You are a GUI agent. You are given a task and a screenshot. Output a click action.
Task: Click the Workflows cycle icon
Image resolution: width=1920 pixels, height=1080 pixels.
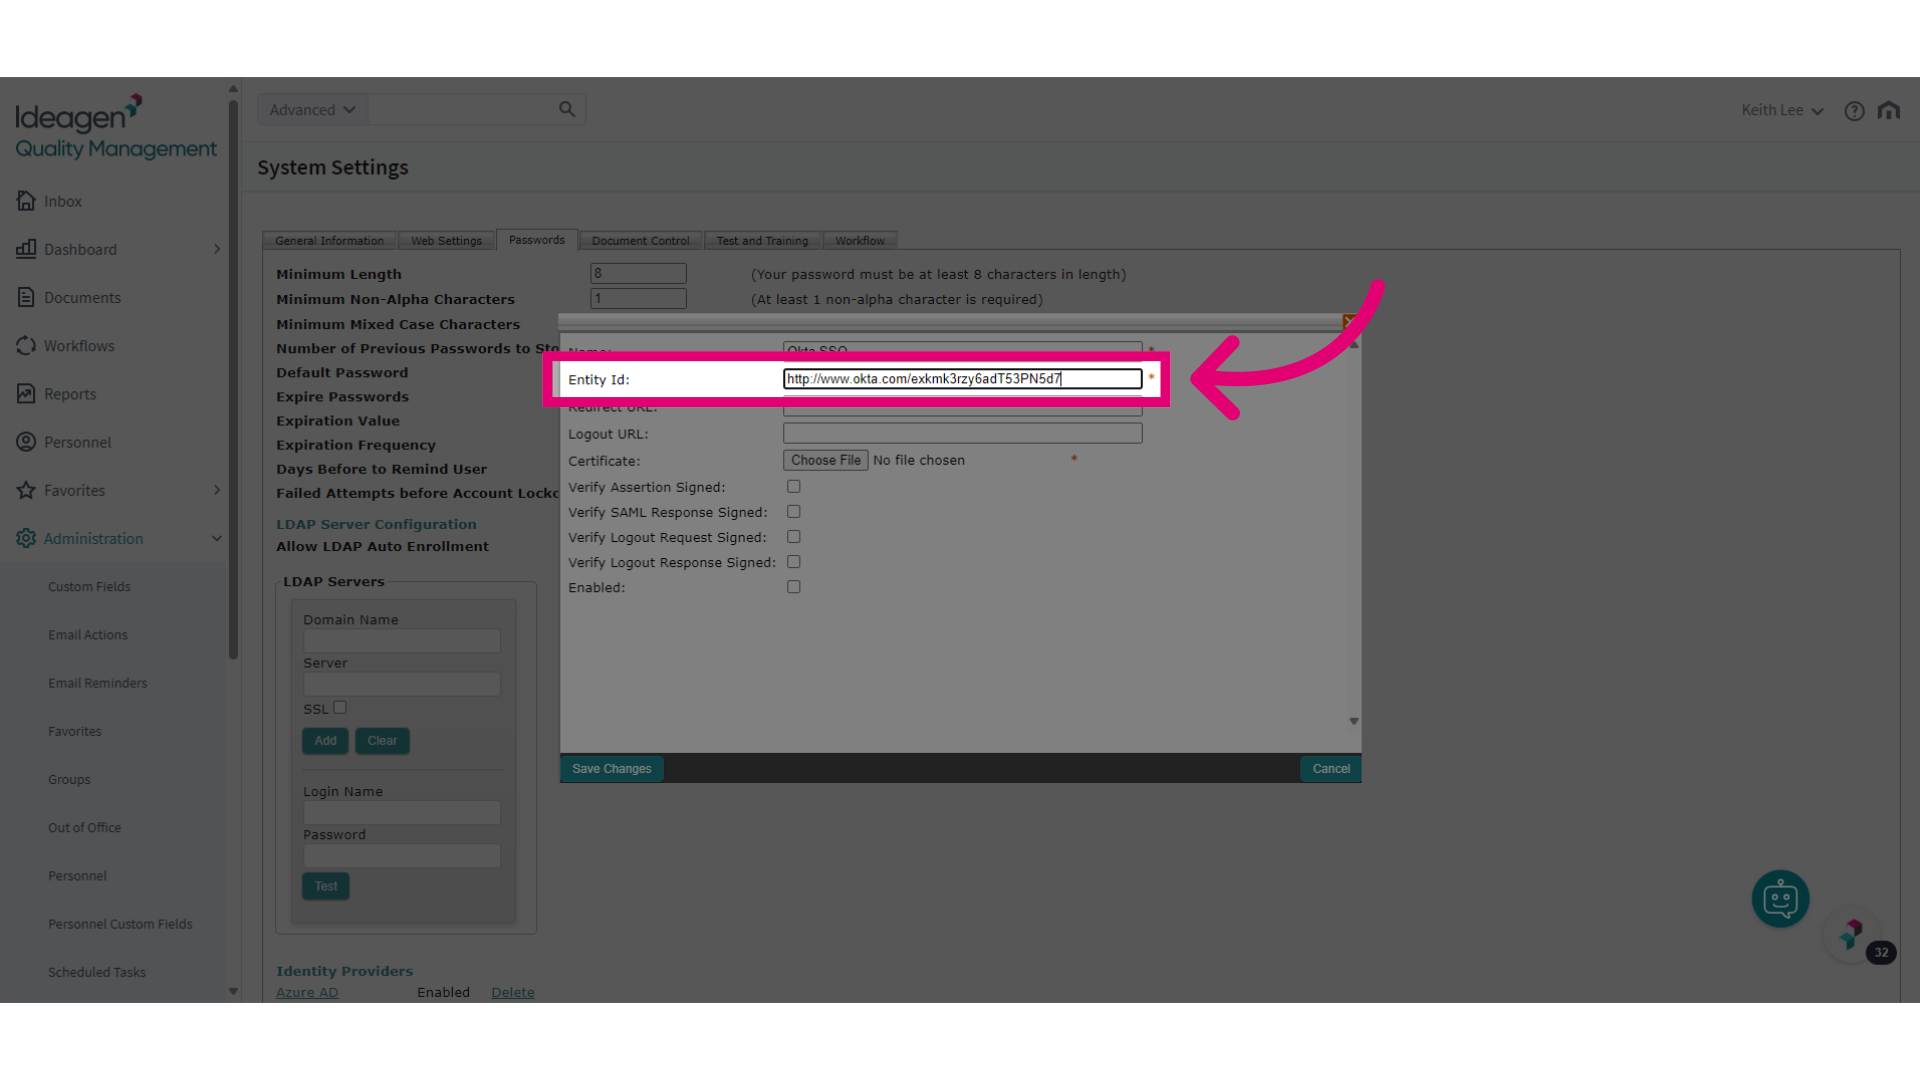point(26,345)
